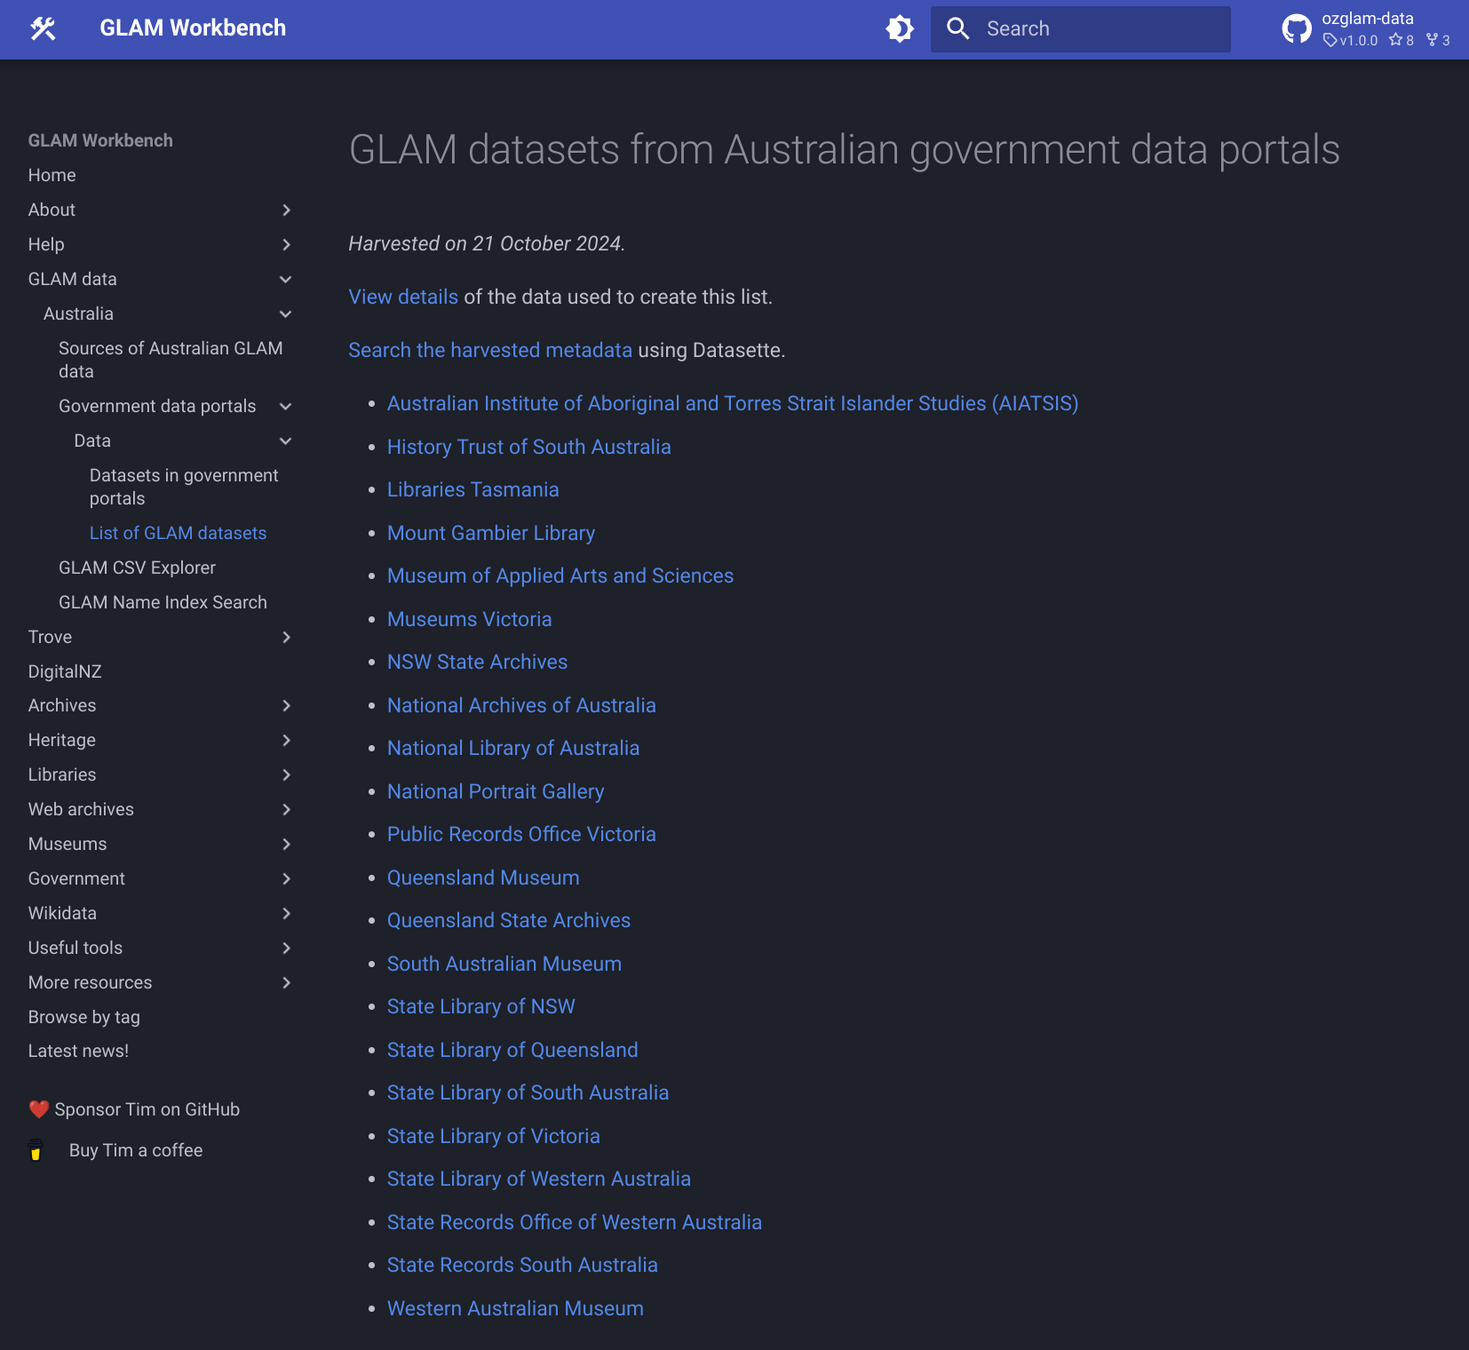Expand the Government section chevron
This screenshot has width=1469, height=1350.
click(x=286, y=879)
